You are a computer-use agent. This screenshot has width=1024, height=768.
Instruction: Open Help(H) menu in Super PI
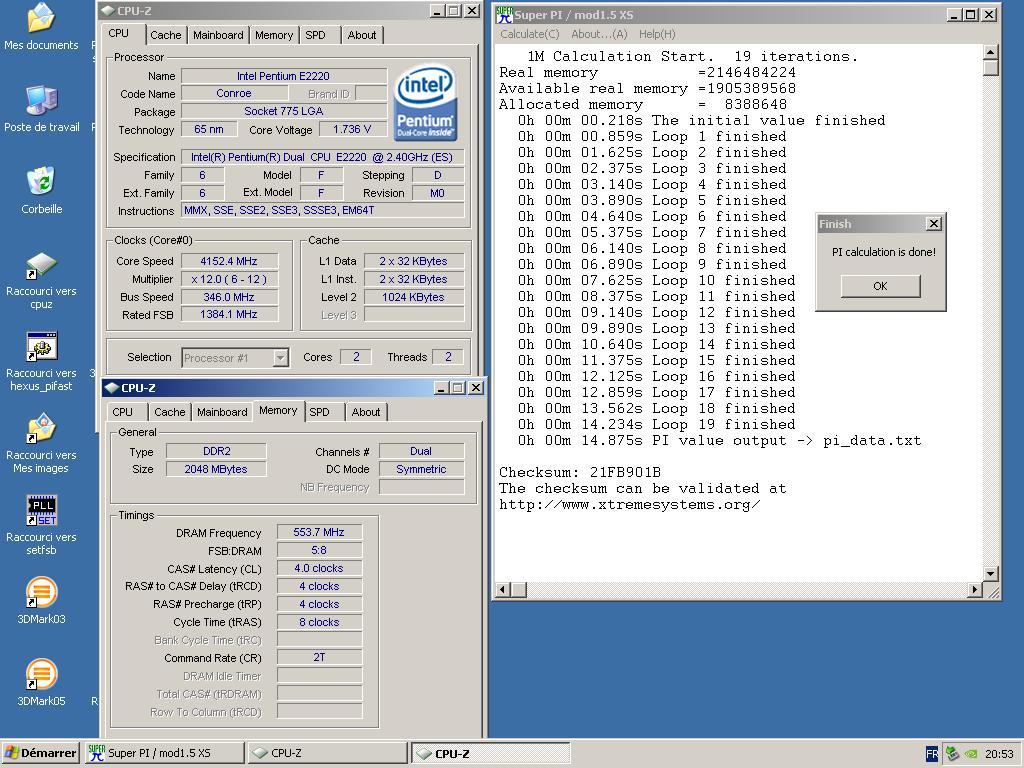[657, 34]
